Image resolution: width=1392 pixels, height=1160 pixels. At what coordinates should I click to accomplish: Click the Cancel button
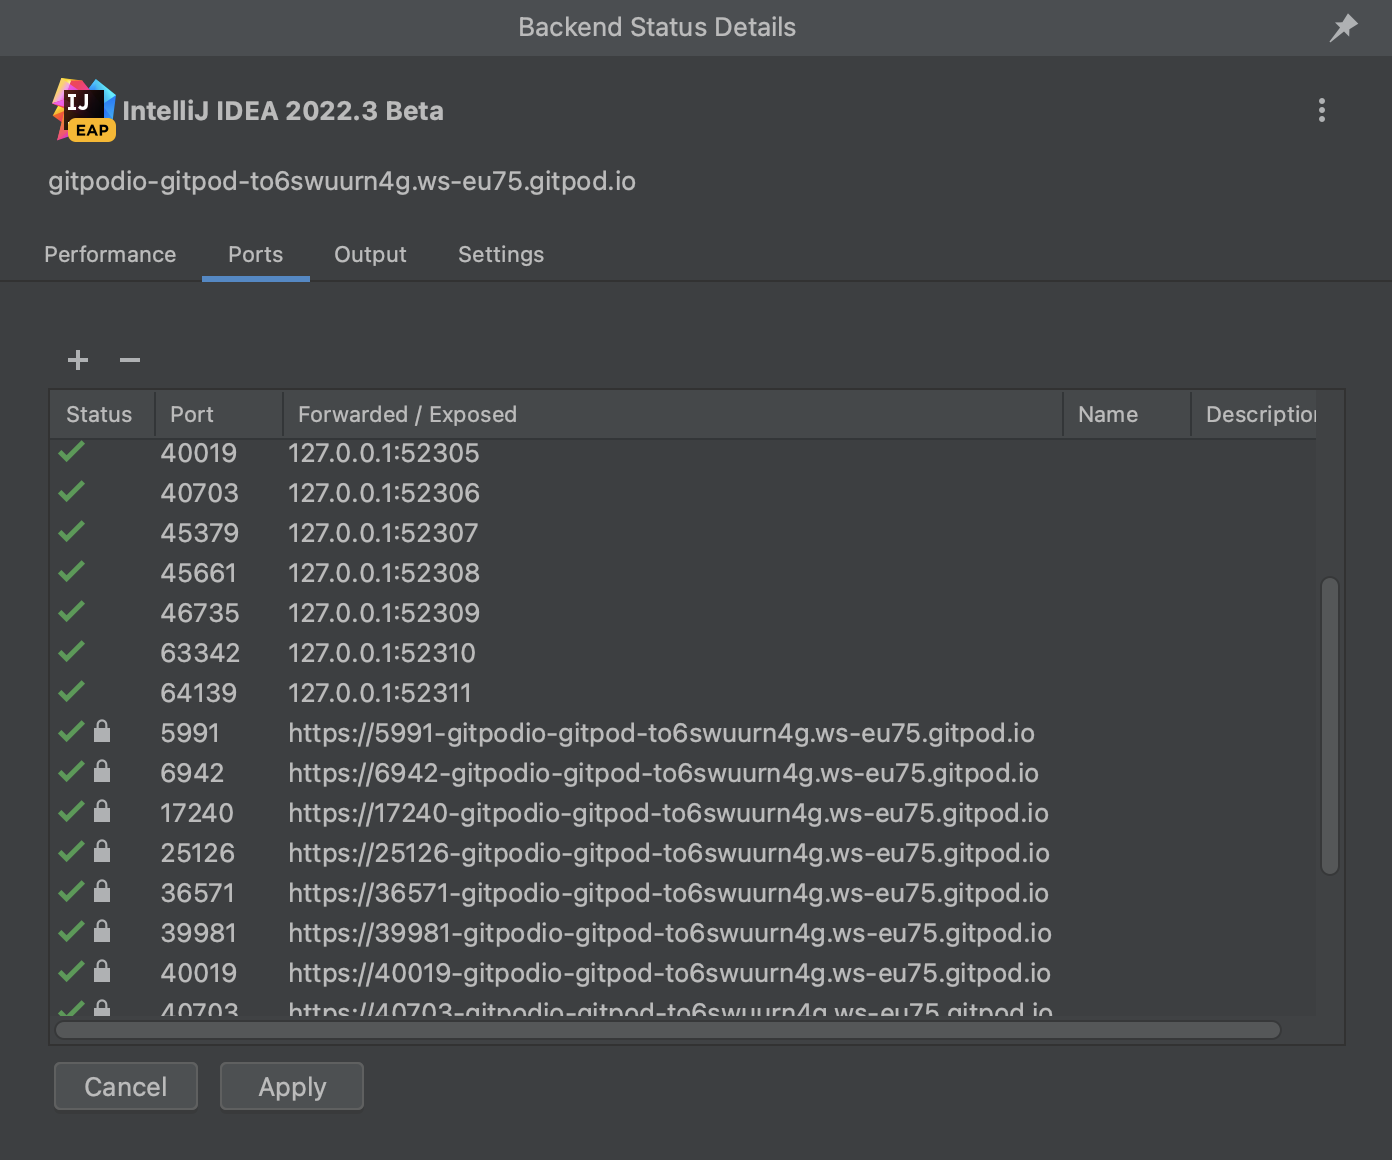[x=126, y=1086]
